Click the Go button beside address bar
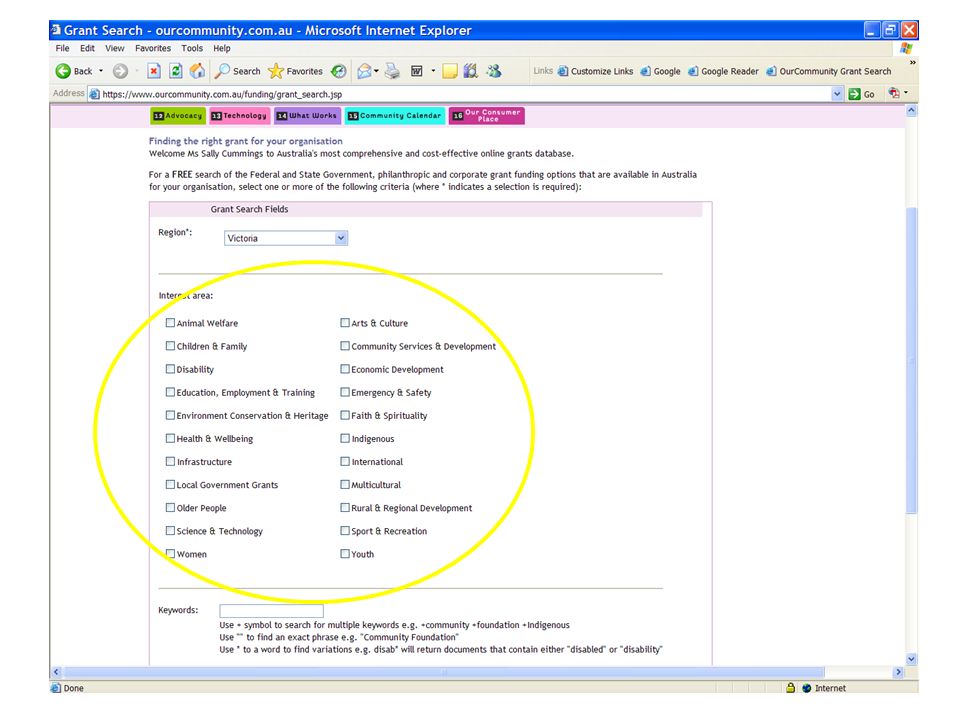The height and width of the screenshot is (720, 960). [x=862, y=94]
